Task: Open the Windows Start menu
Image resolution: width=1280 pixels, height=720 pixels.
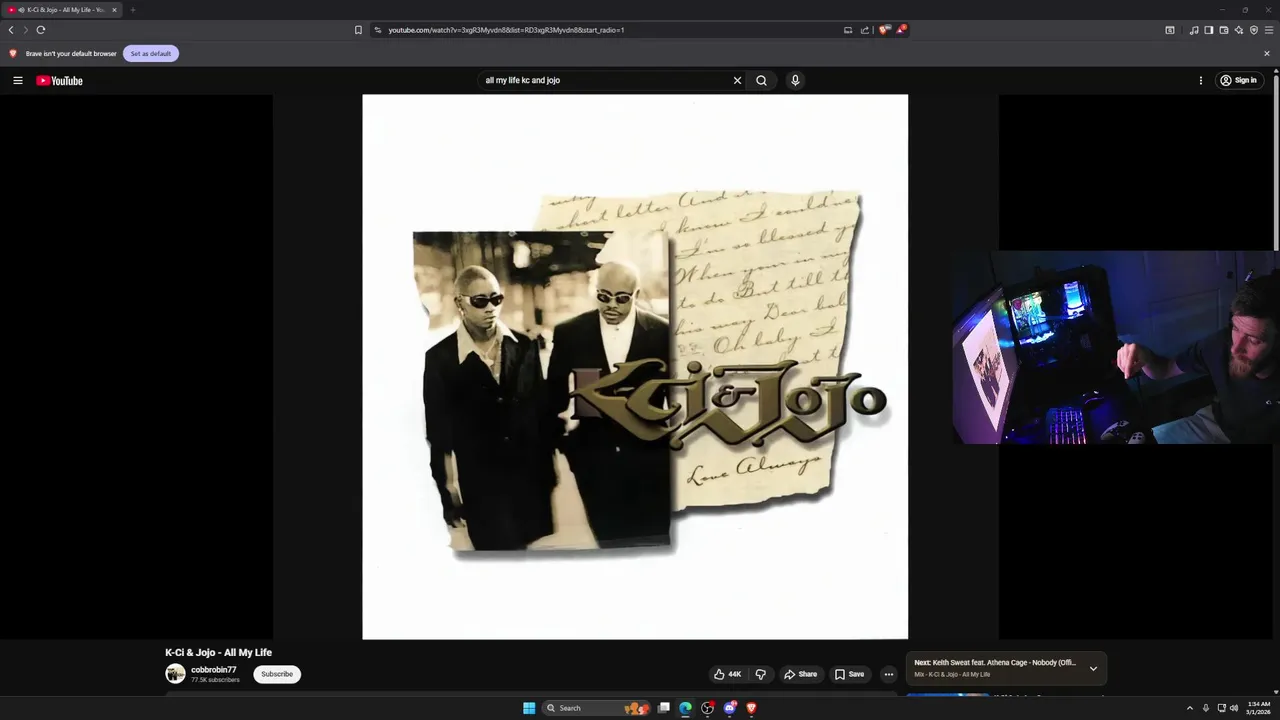Action: tap(529, 708)
